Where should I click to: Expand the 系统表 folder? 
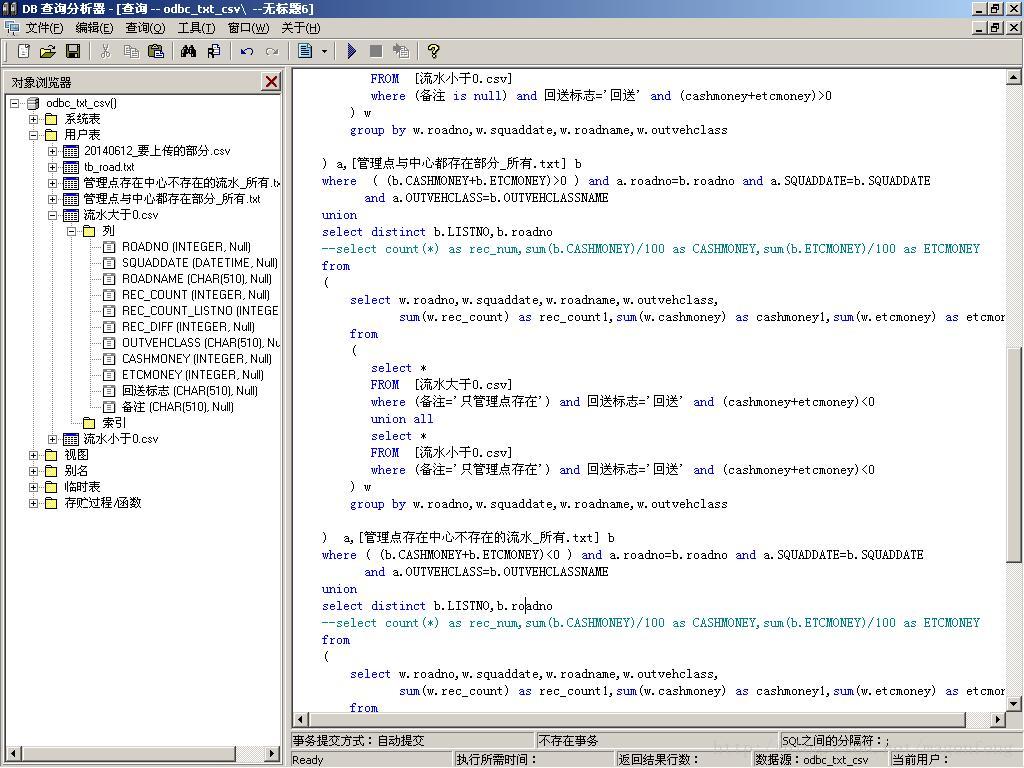(x=33, y=120)
